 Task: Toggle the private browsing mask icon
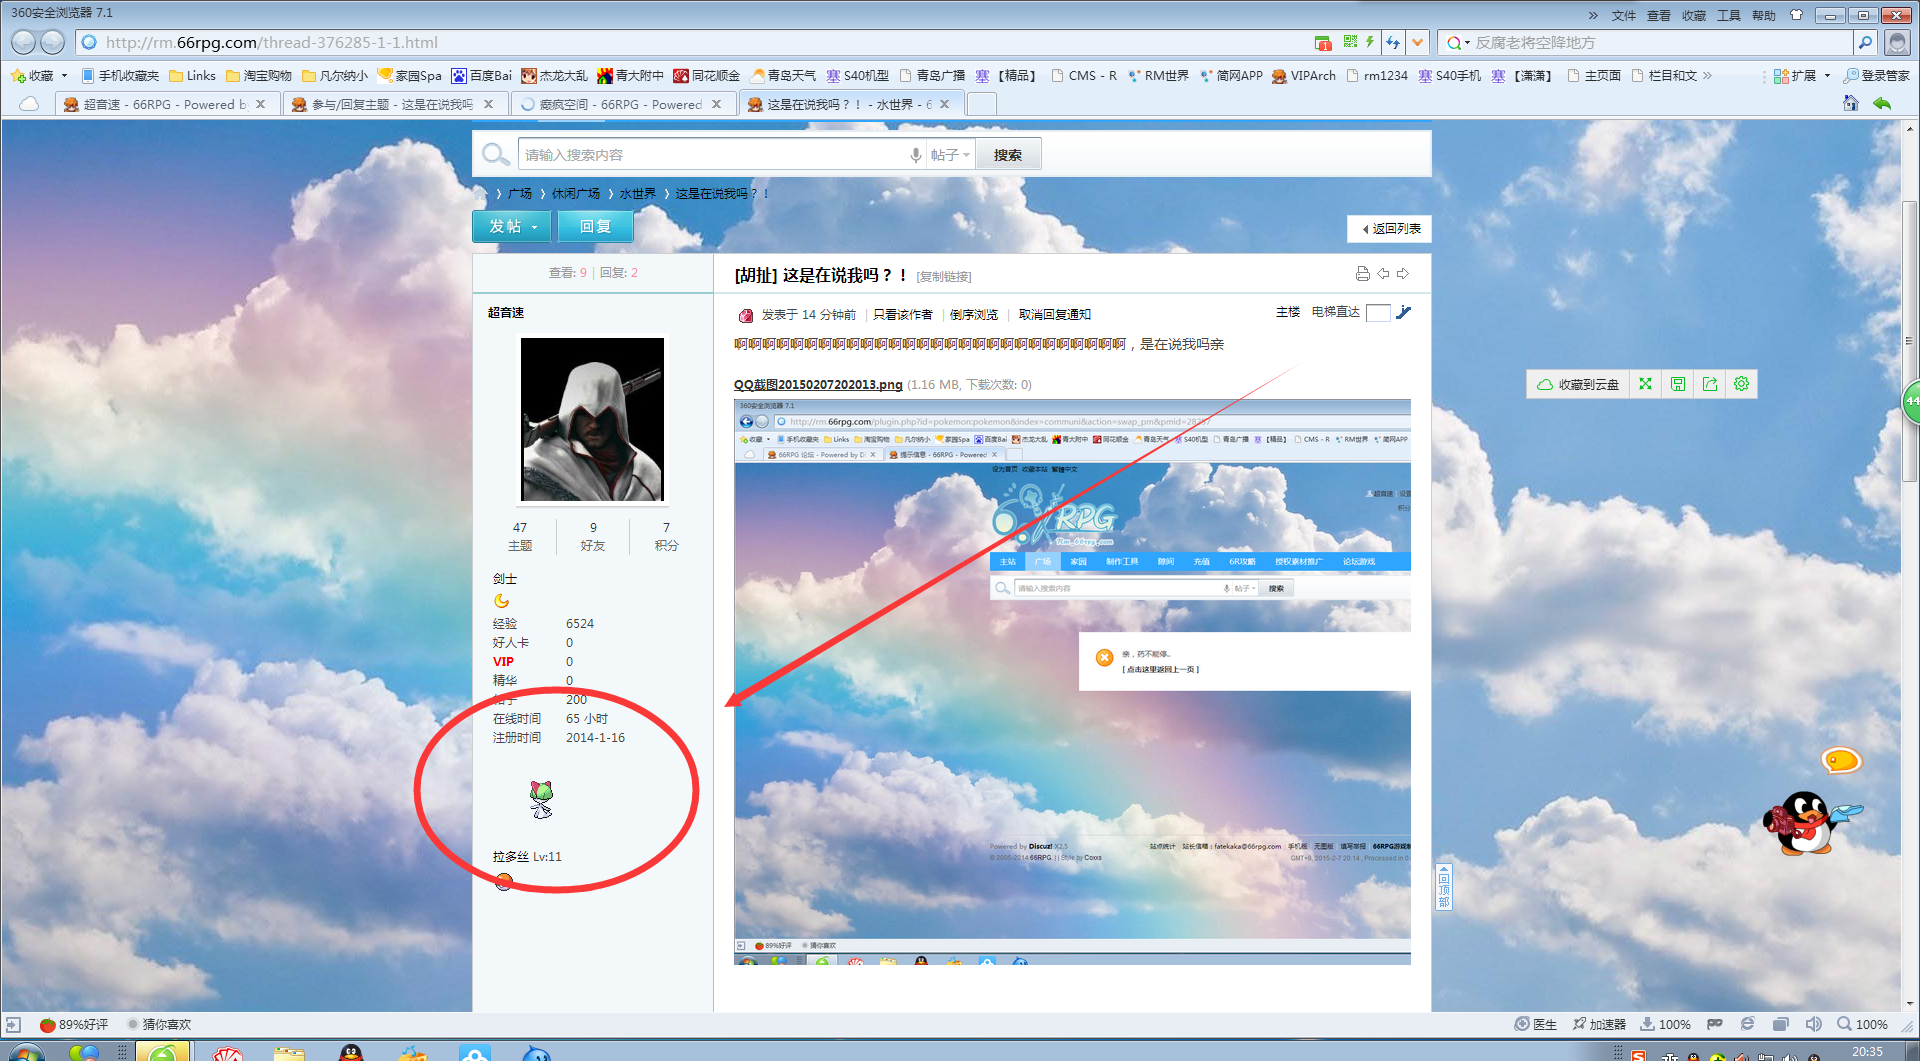[1715, 1024]
